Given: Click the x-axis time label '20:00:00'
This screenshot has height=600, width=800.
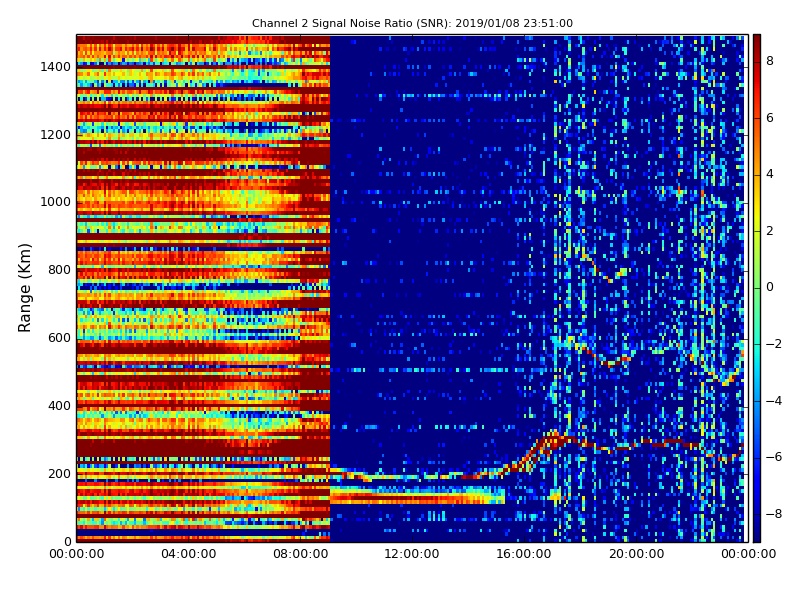Looking at the screenshot, I should 636,554.
